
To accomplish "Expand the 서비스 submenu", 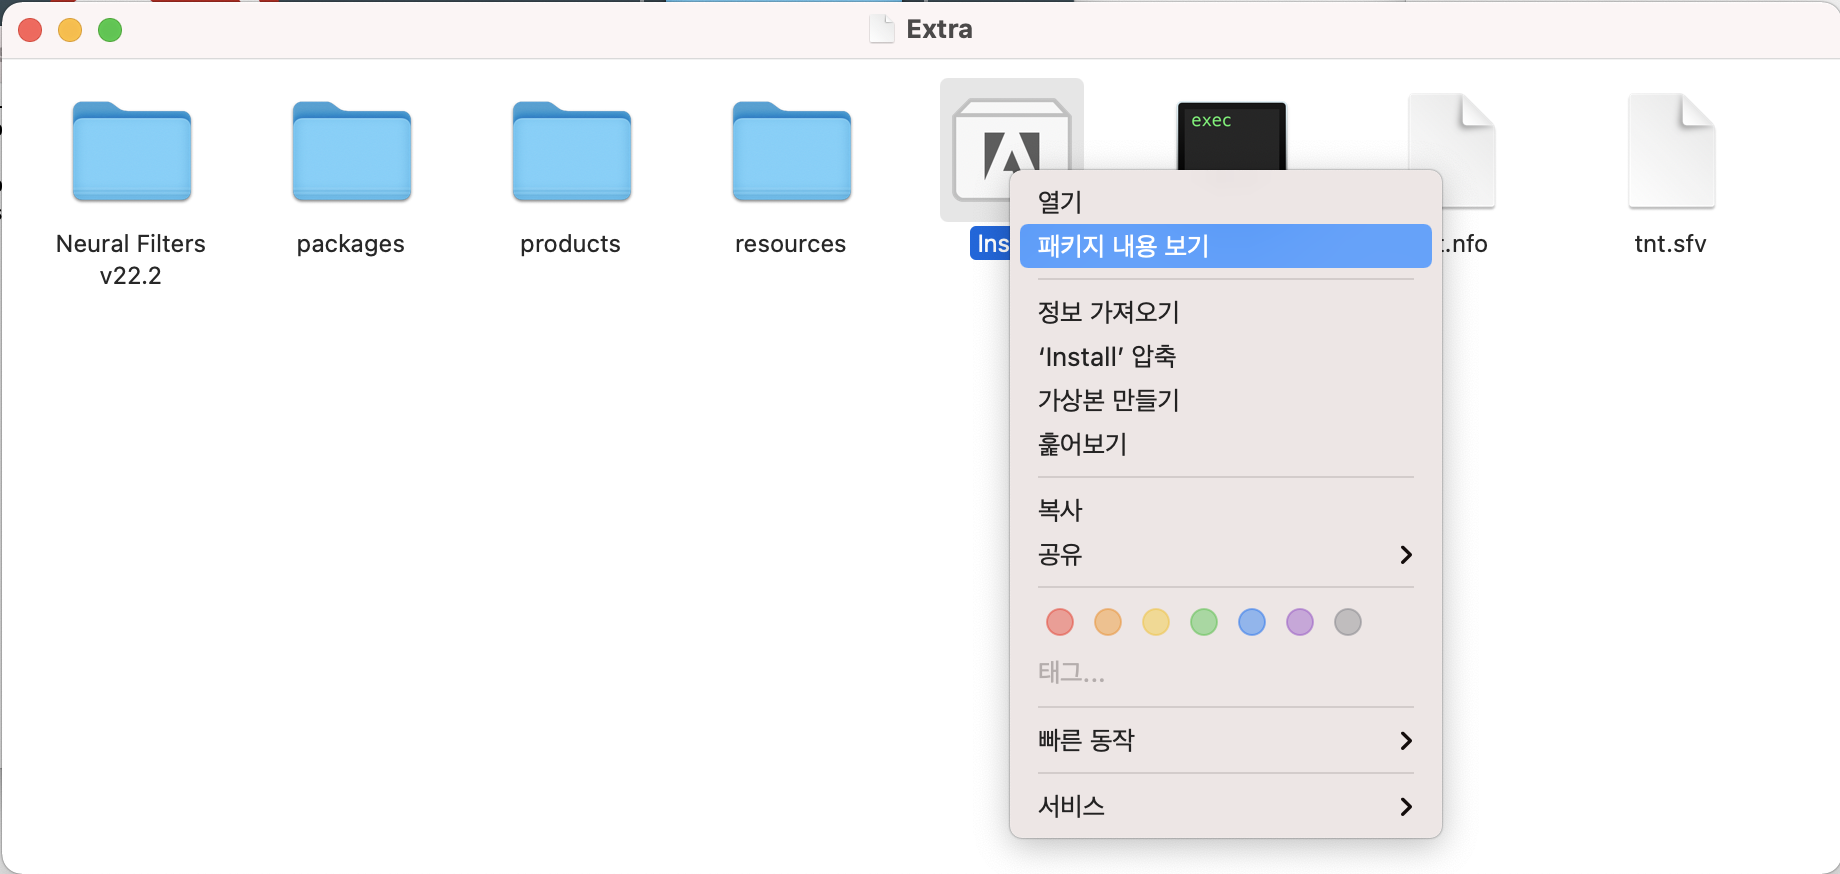I will [1226, 806].
